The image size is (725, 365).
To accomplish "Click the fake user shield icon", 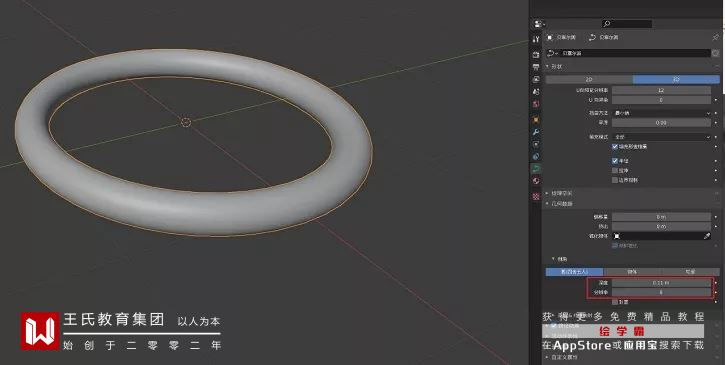I will [716, 53].
